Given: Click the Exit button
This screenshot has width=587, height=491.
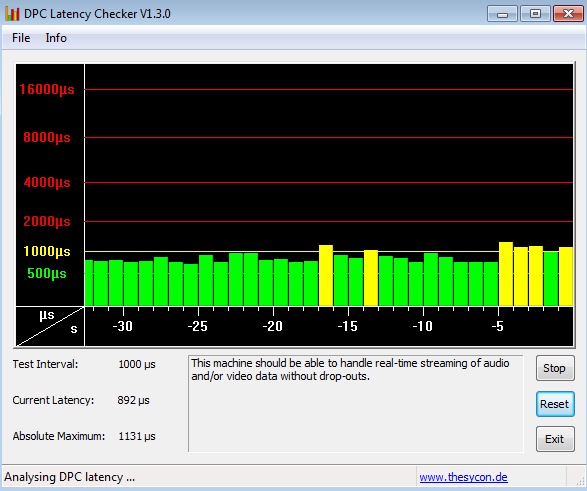Looking at the screenshot, I should coord(555,439).
